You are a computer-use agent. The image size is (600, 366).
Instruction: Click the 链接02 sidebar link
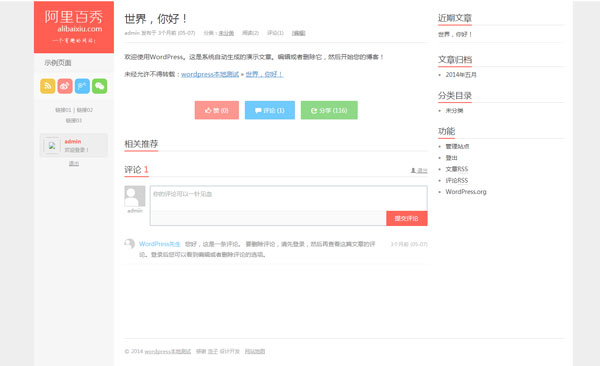pos(85,110)
